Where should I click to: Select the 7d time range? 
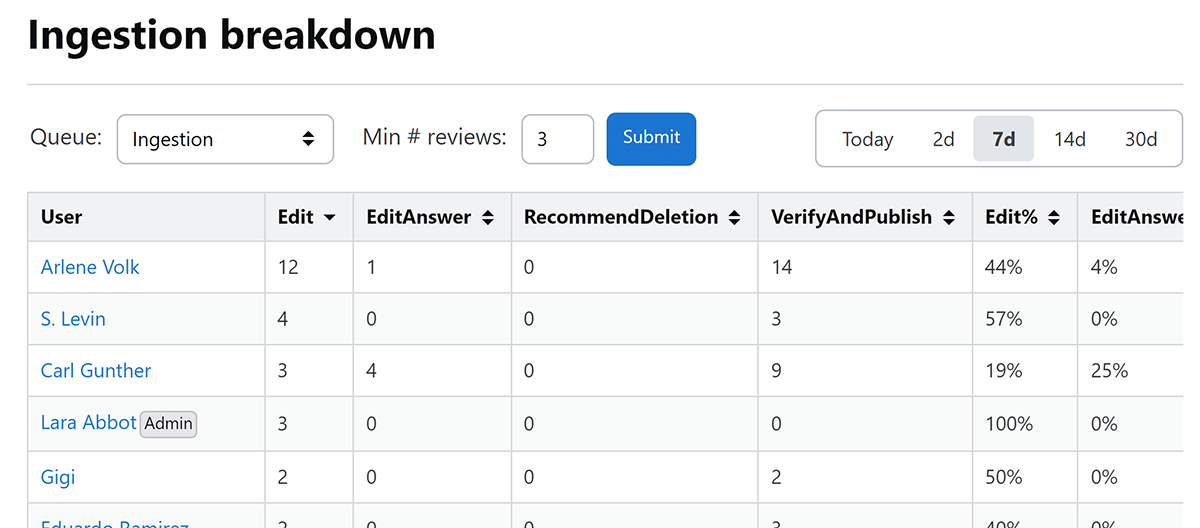tap(1003, 139)
